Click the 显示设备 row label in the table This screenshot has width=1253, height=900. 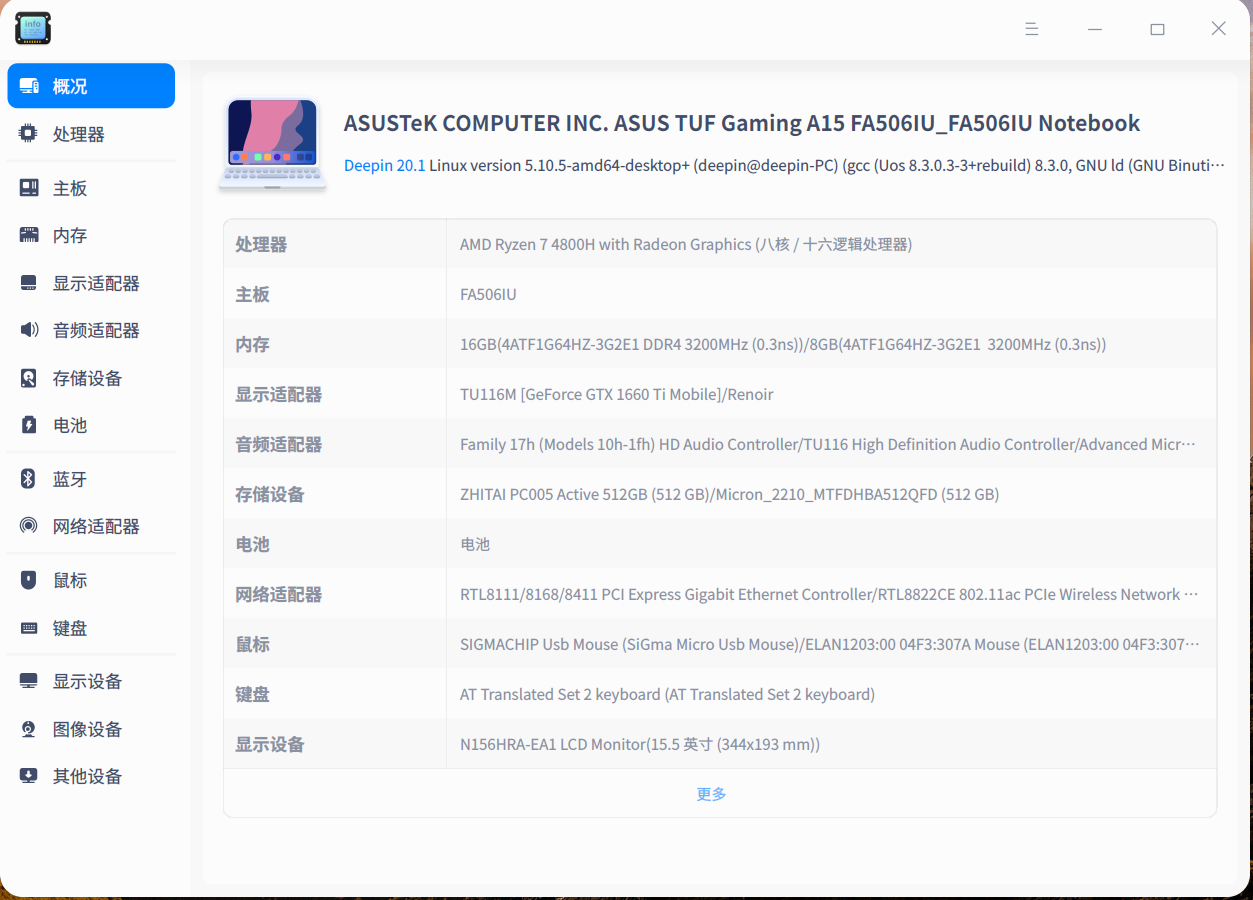(x=270, y=744)
